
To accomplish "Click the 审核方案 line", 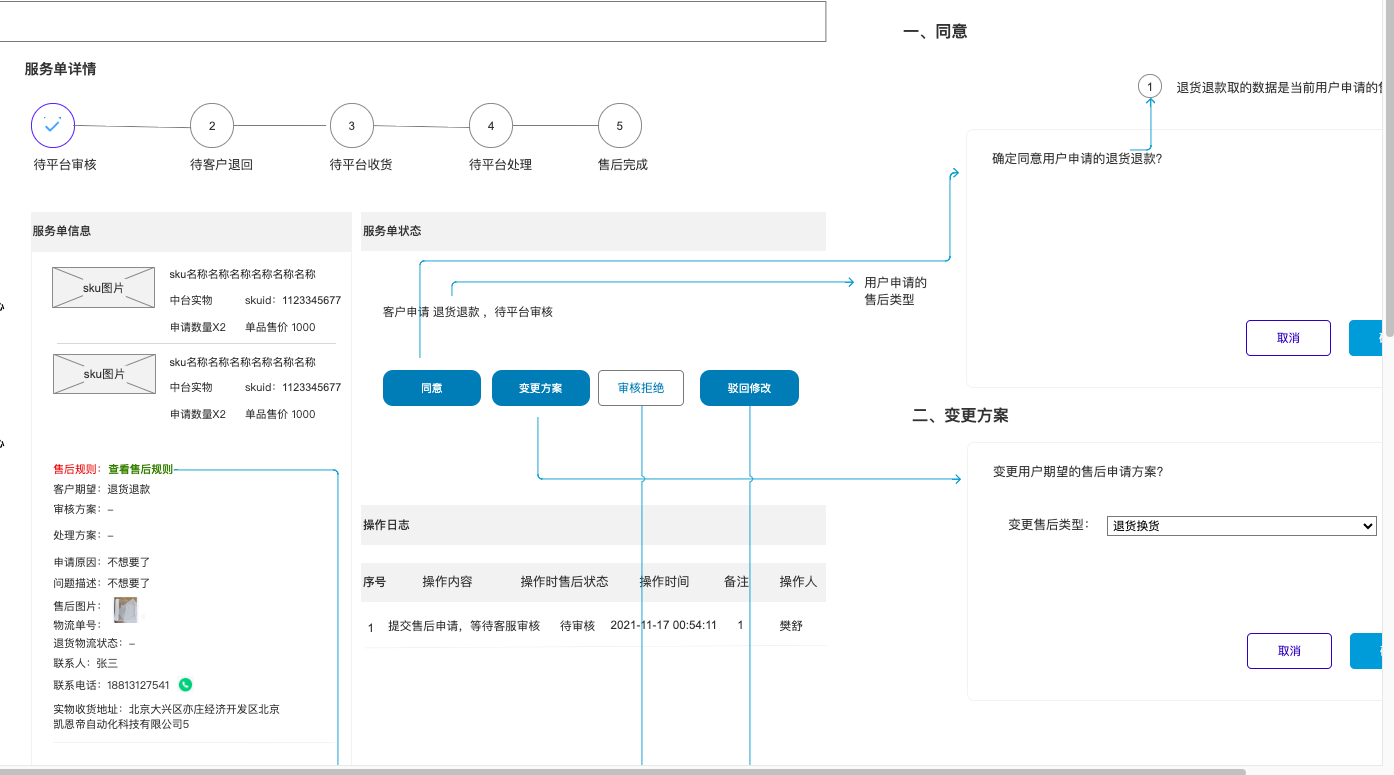I will point(83,510).
